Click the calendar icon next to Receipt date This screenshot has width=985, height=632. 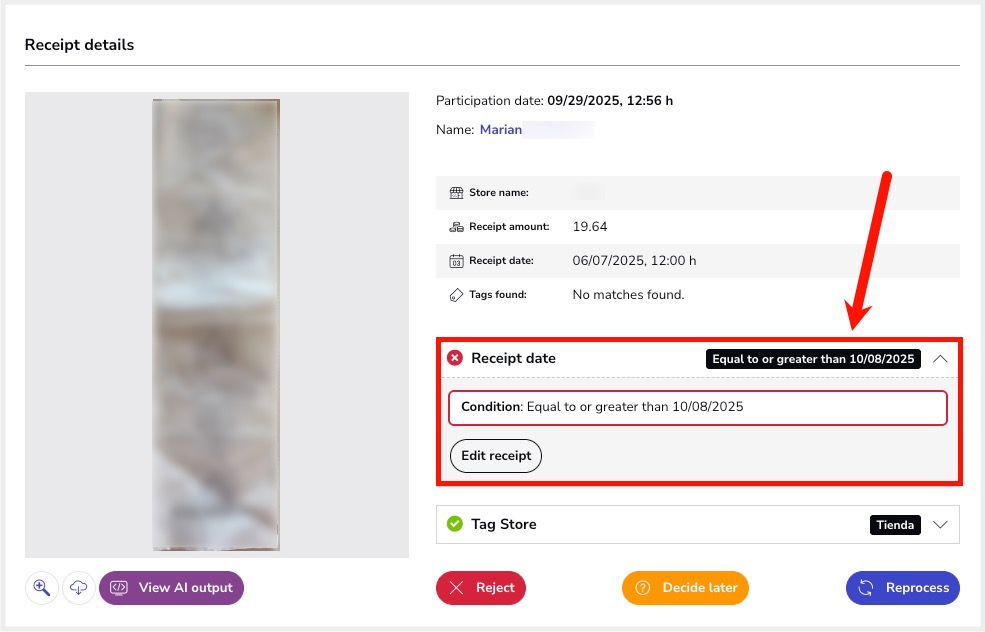(x=456, y=261)
